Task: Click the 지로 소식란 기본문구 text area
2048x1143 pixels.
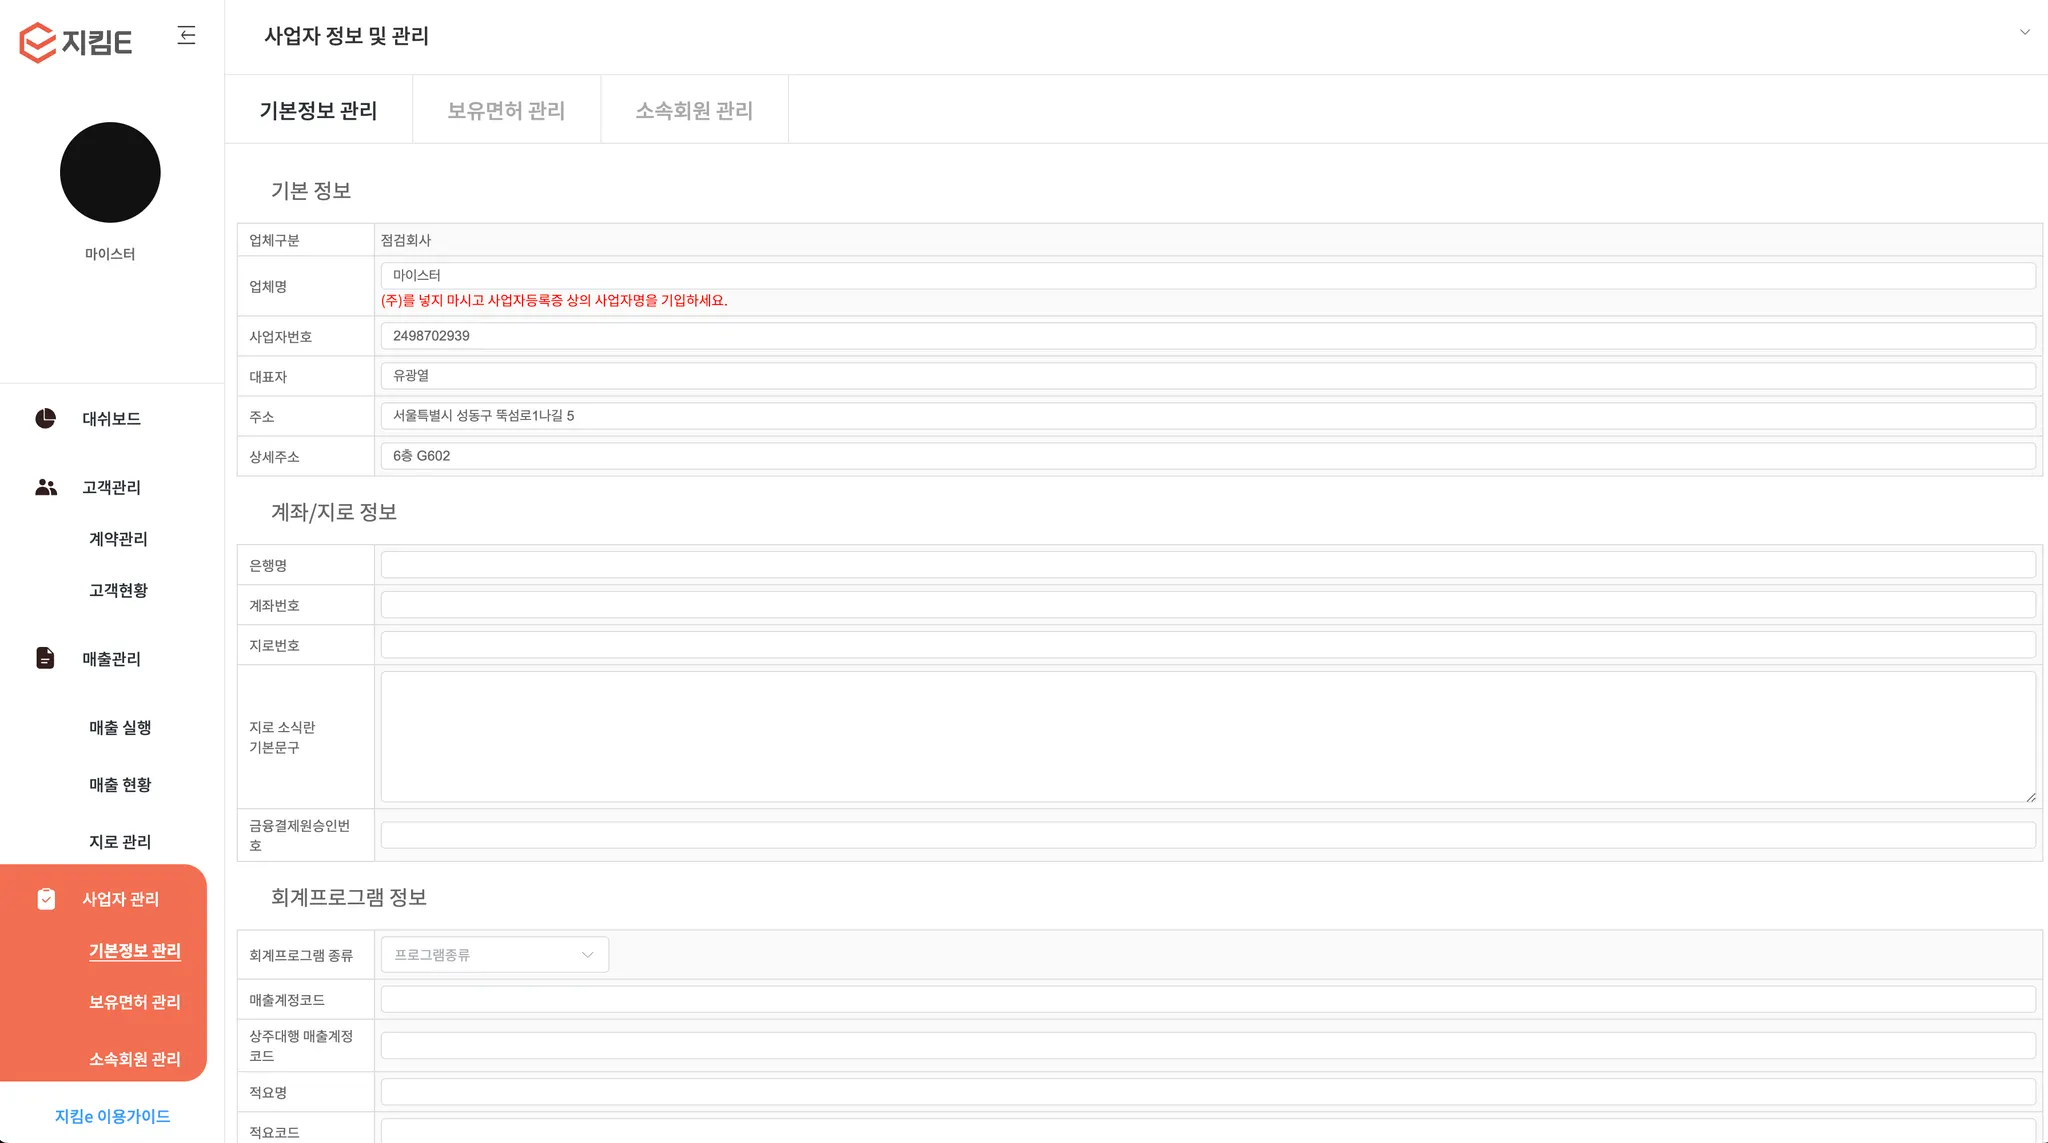Action: click(x=1207, y=737)
